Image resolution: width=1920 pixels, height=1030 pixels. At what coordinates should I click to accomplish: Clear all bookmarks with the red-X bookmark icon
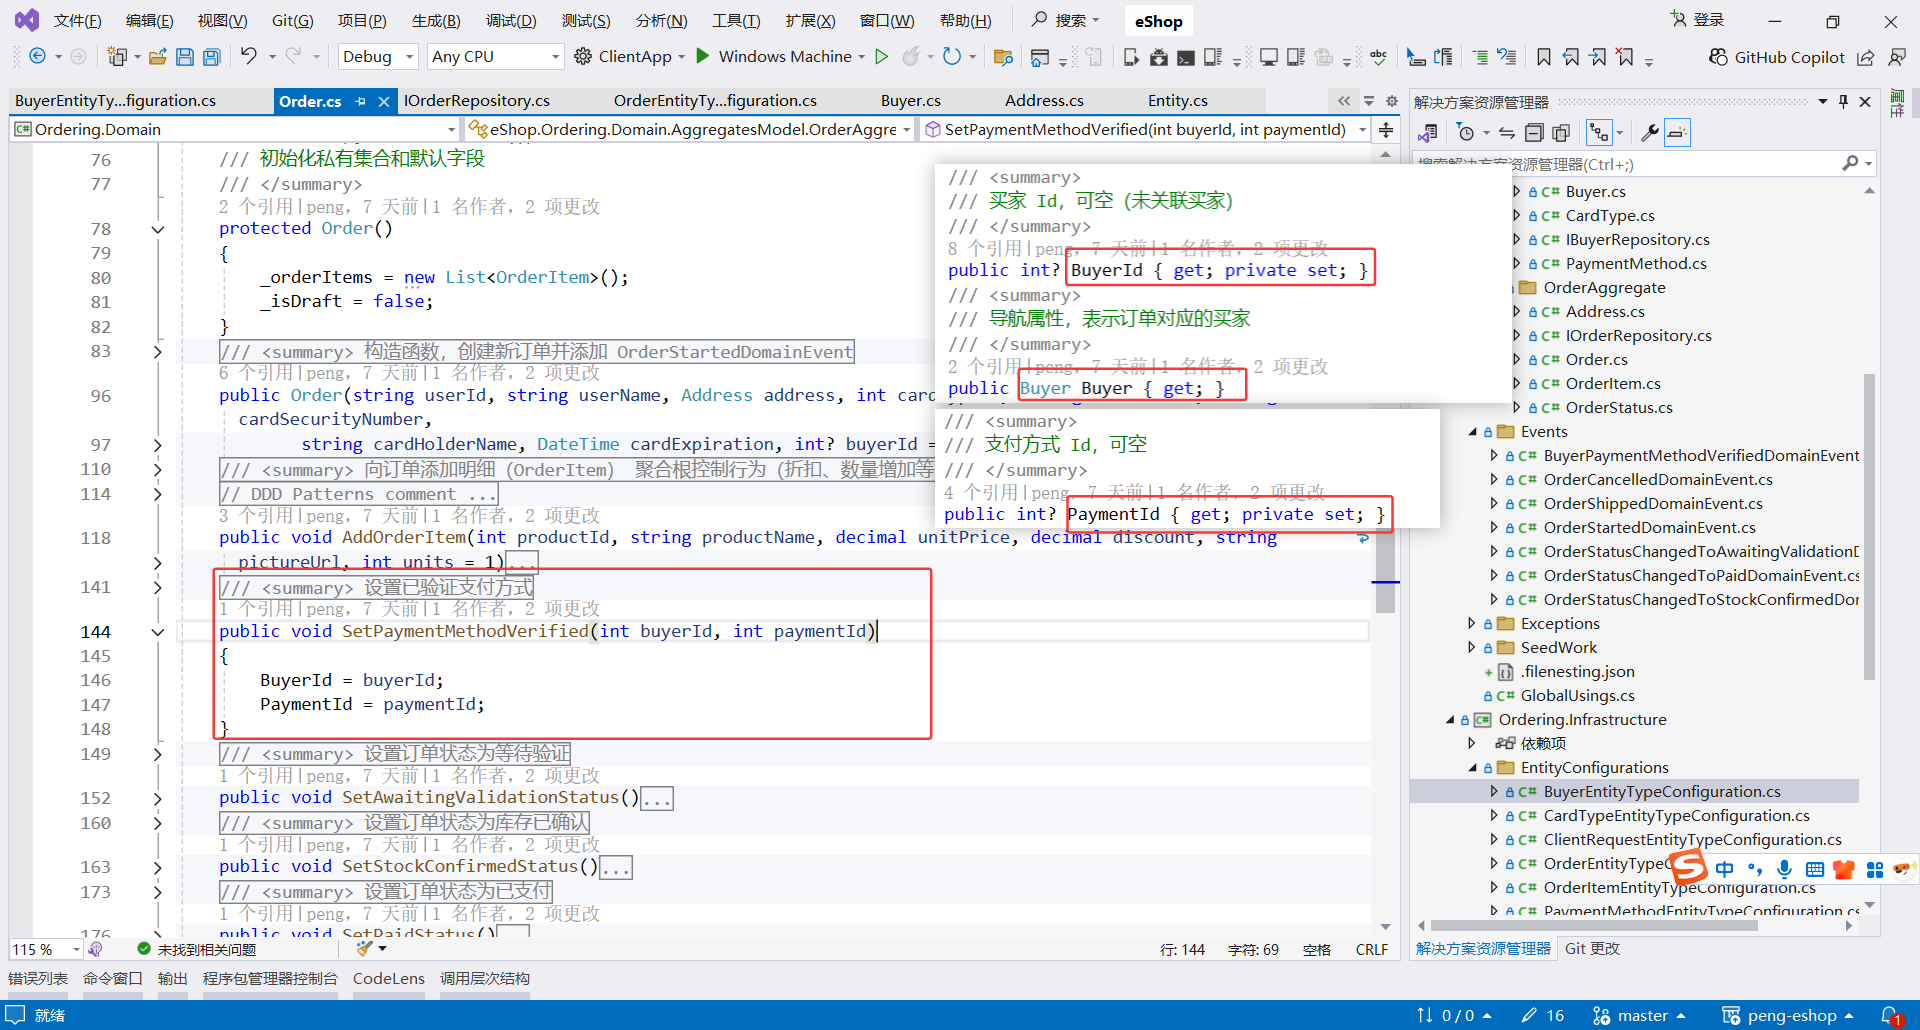(x=1625, y=57)
